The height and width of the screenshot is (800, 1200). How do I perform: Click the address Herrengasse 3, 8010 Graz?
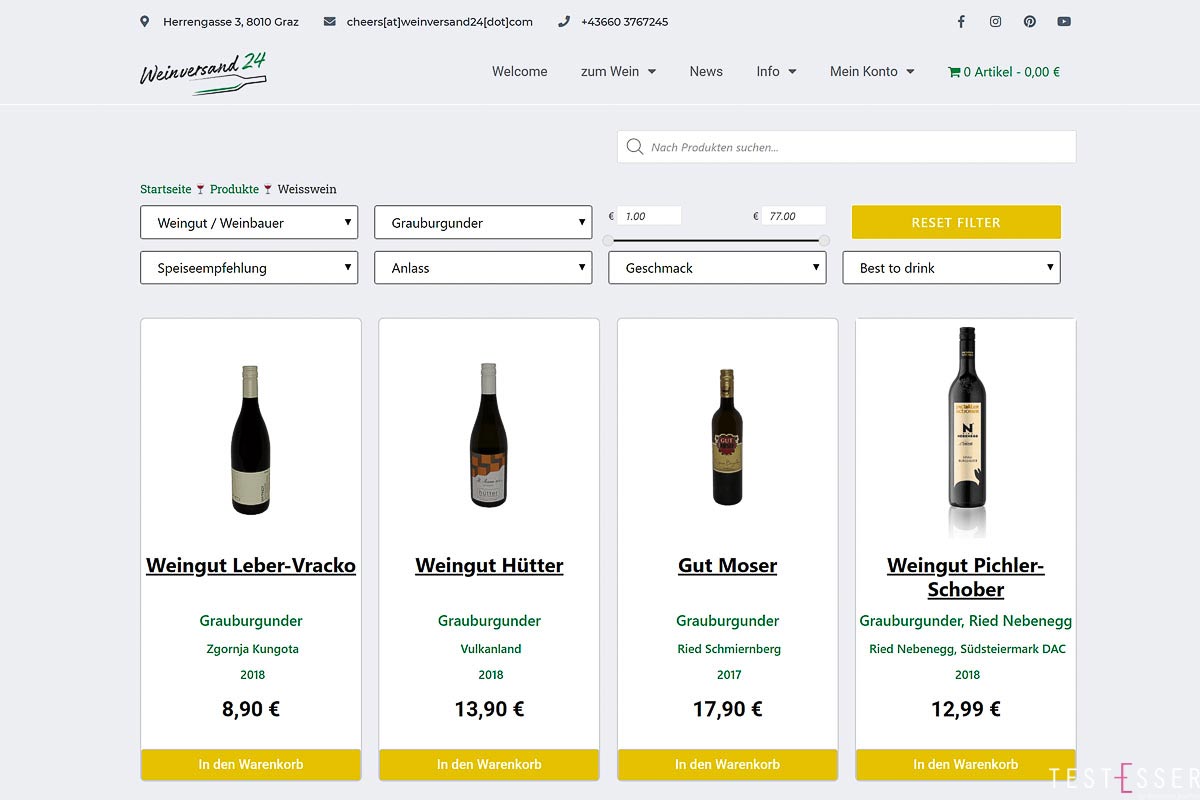(x=231, y=21)
